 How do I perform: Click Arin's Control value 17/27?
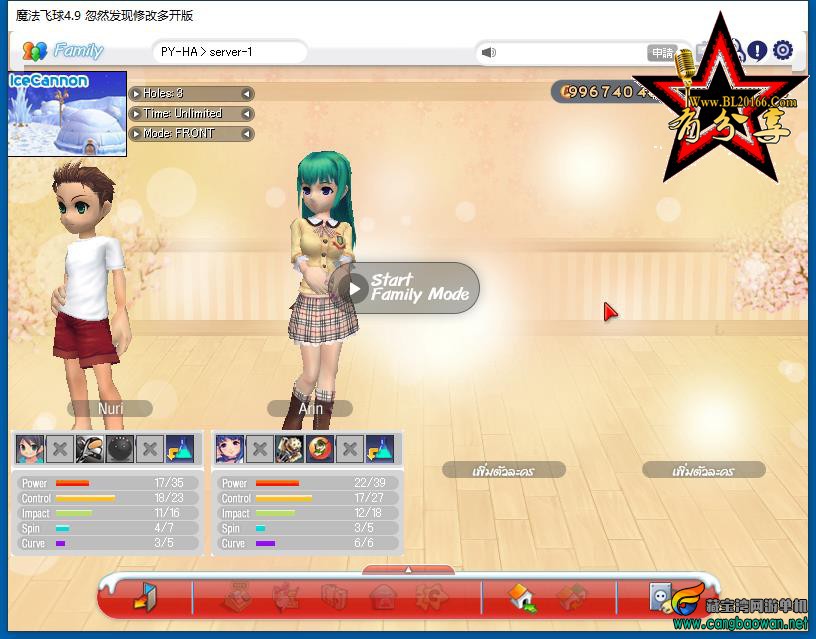pyautogui.click(x=368, y=498)
